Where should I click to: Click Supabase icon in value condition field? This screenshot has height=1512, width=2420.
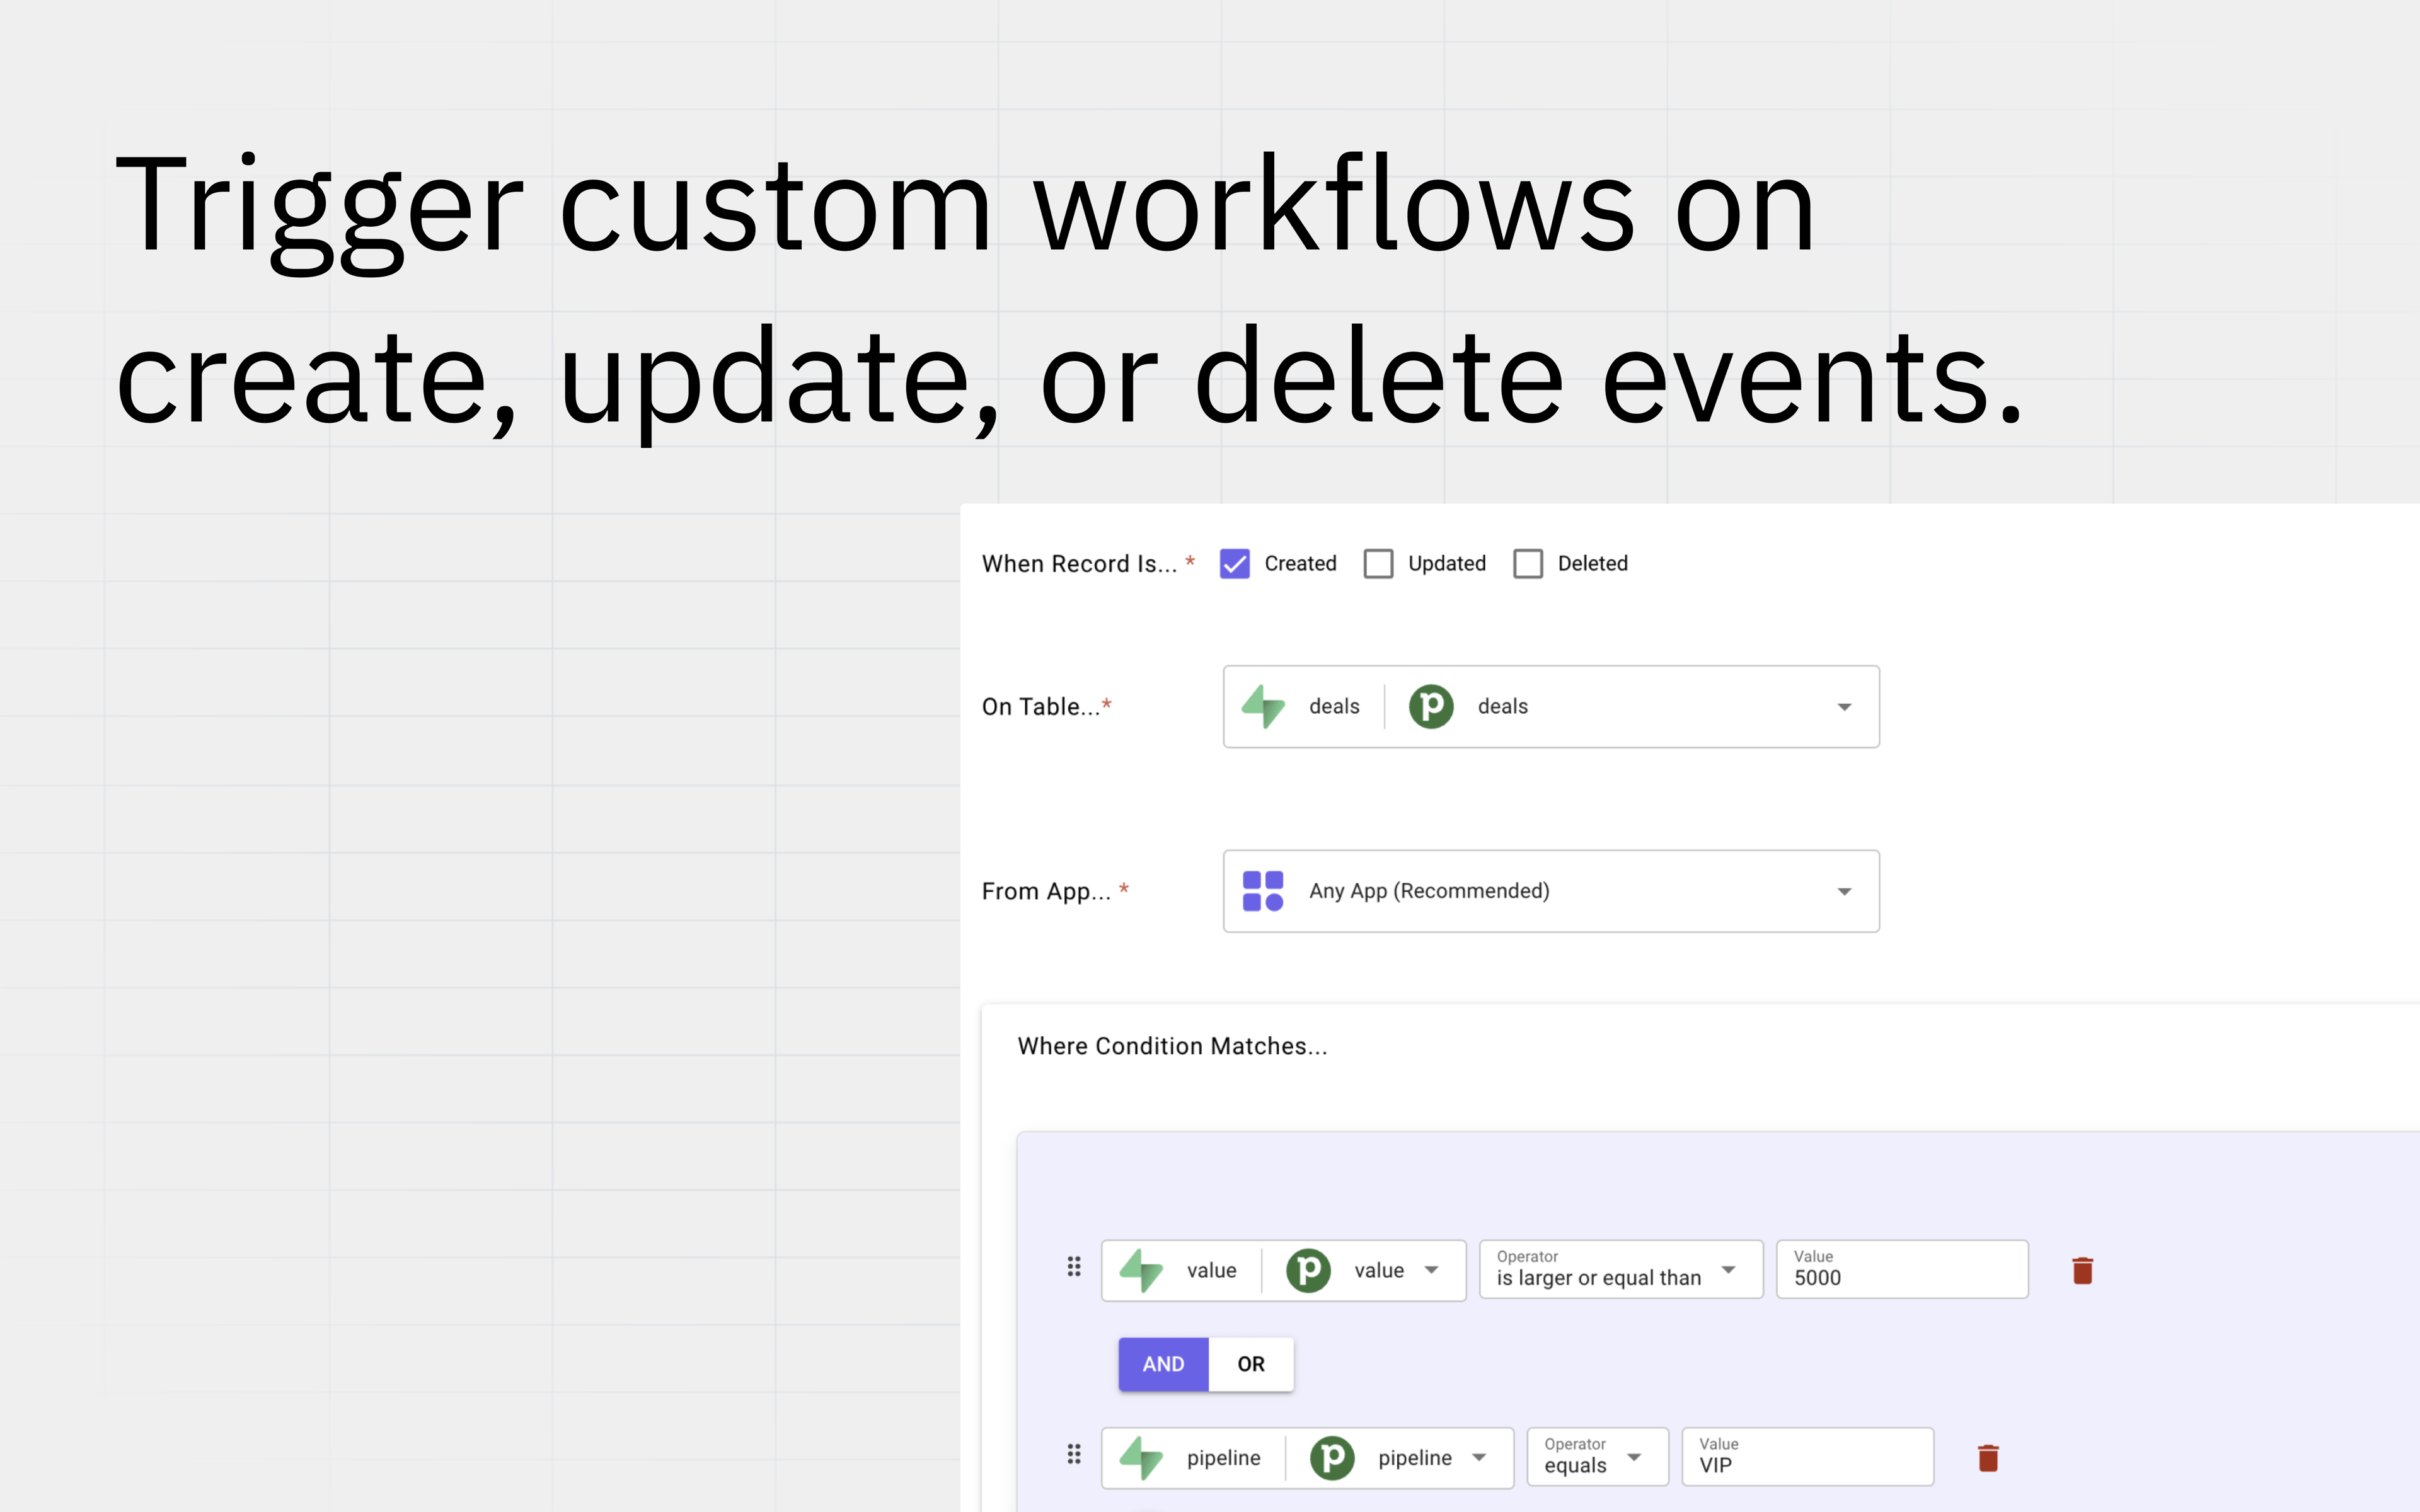1141,1270
